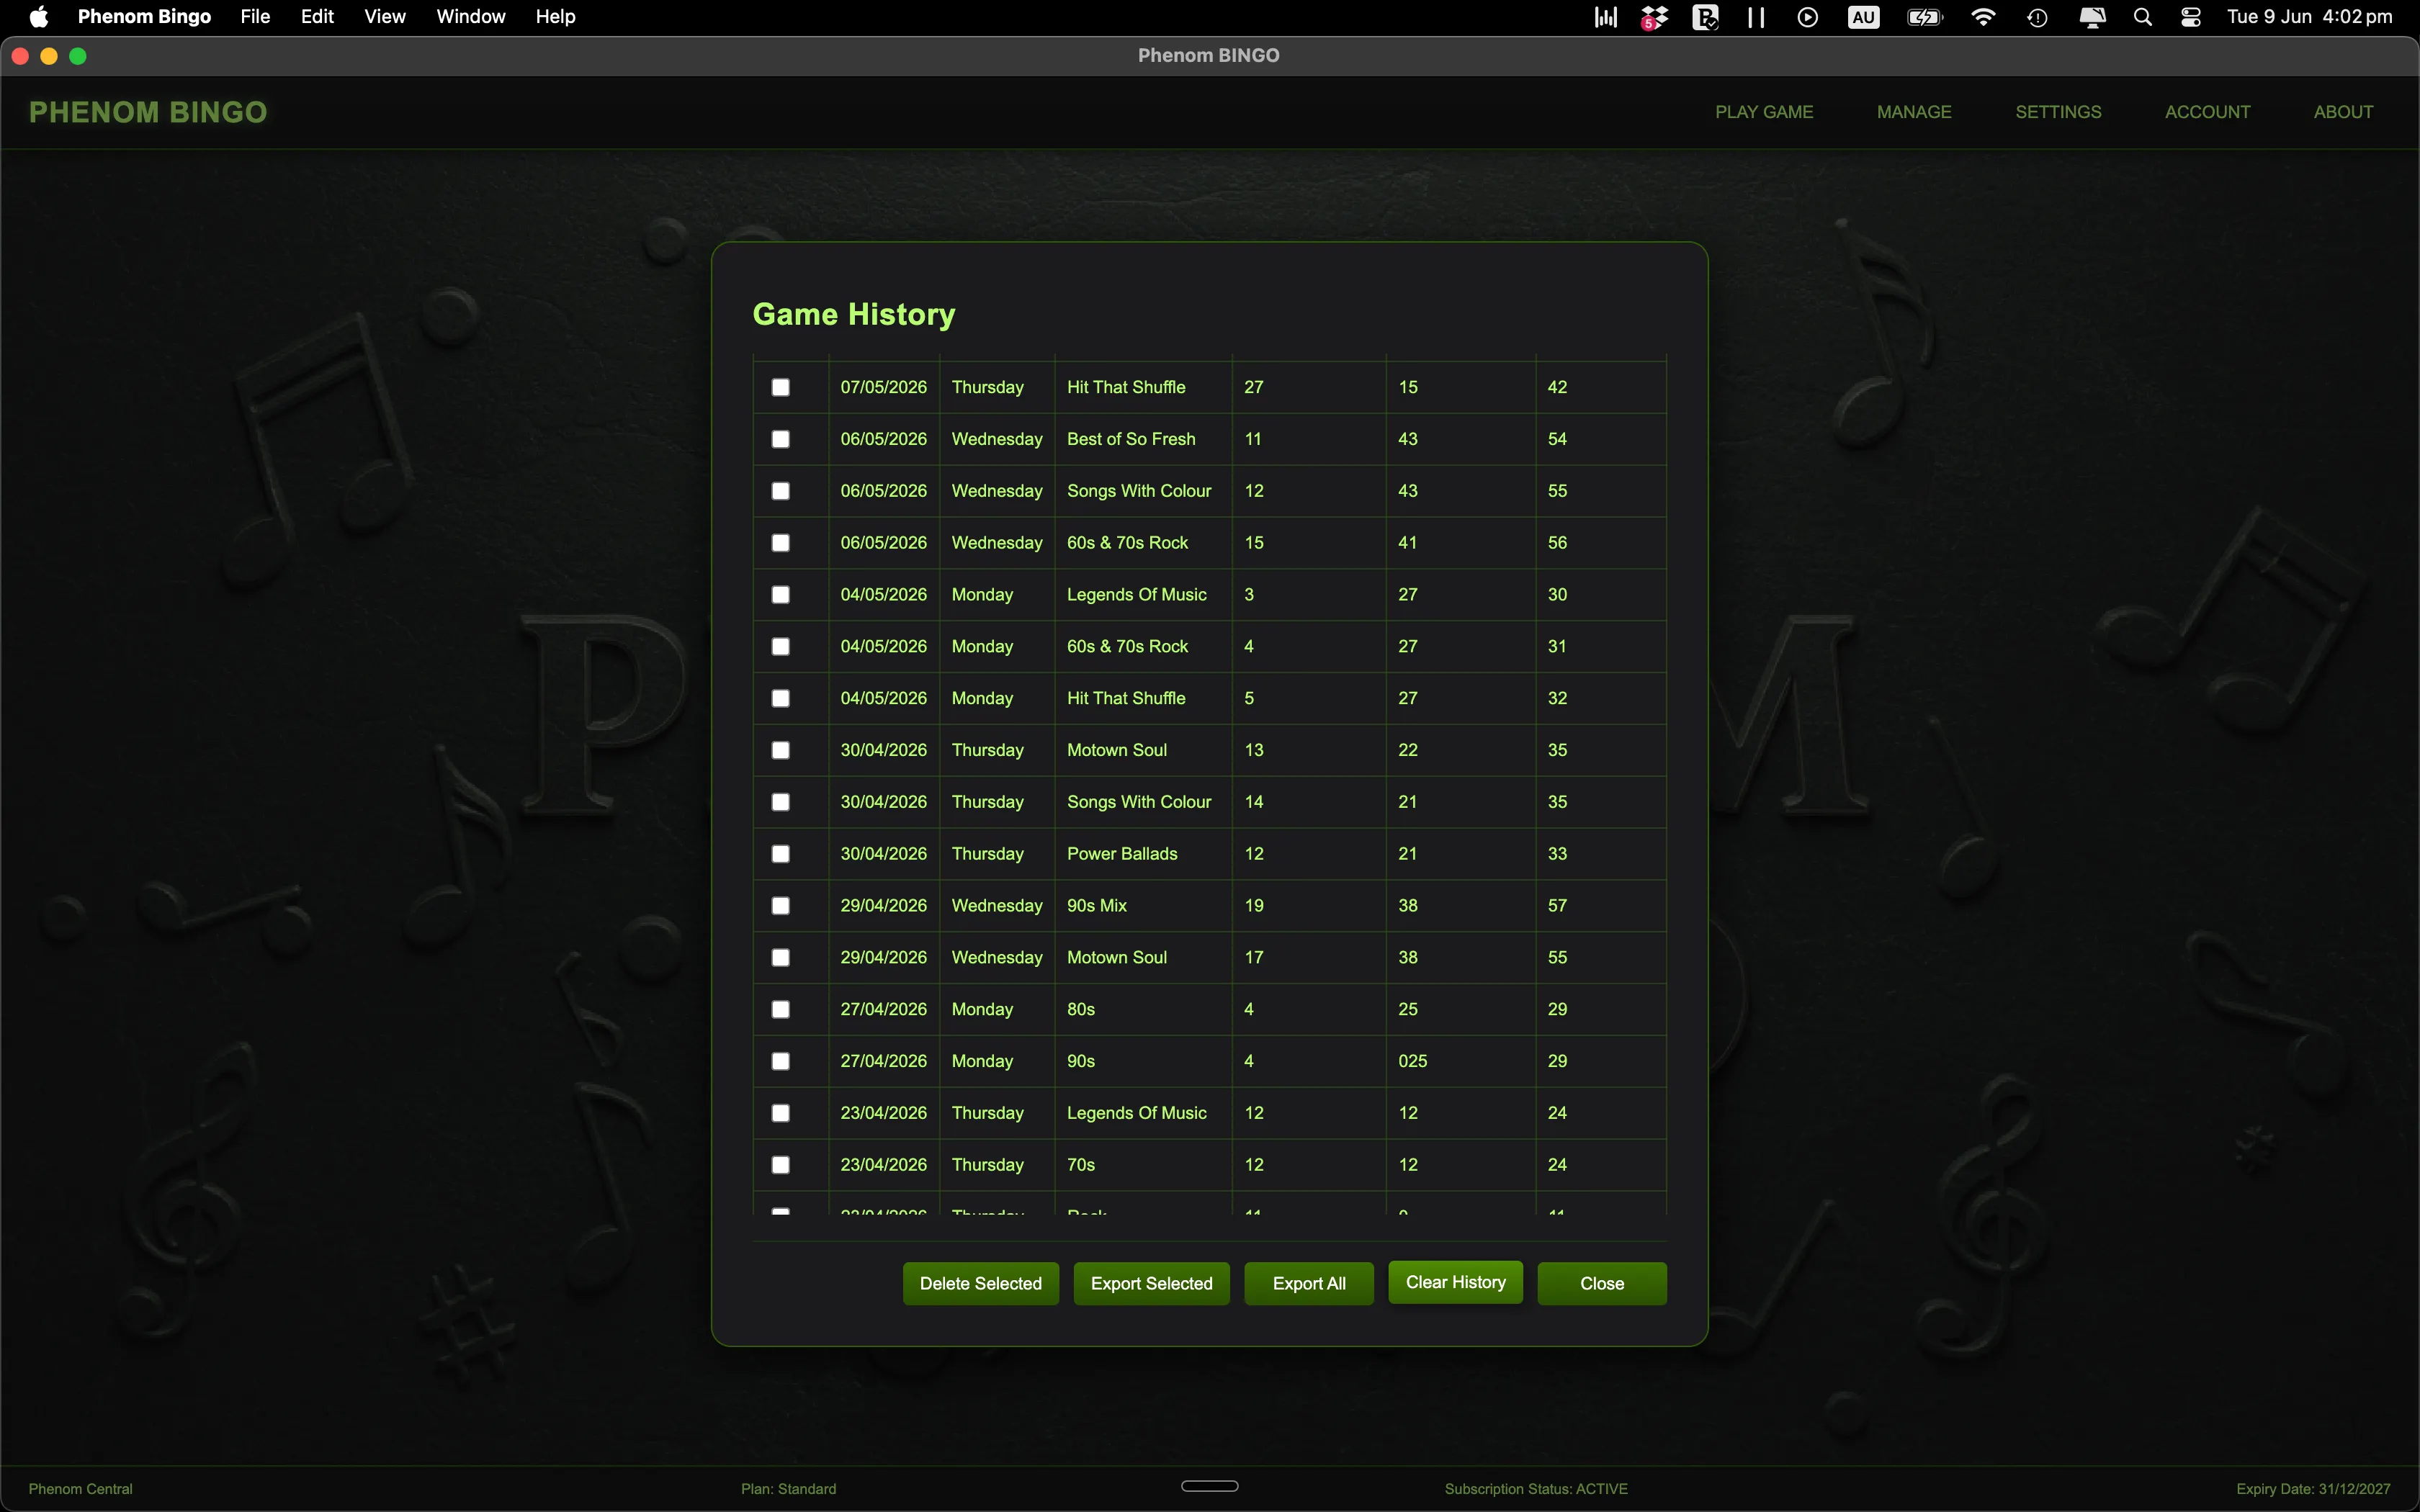Open the MANAGE navigation tab

(x=1914, y=112)
